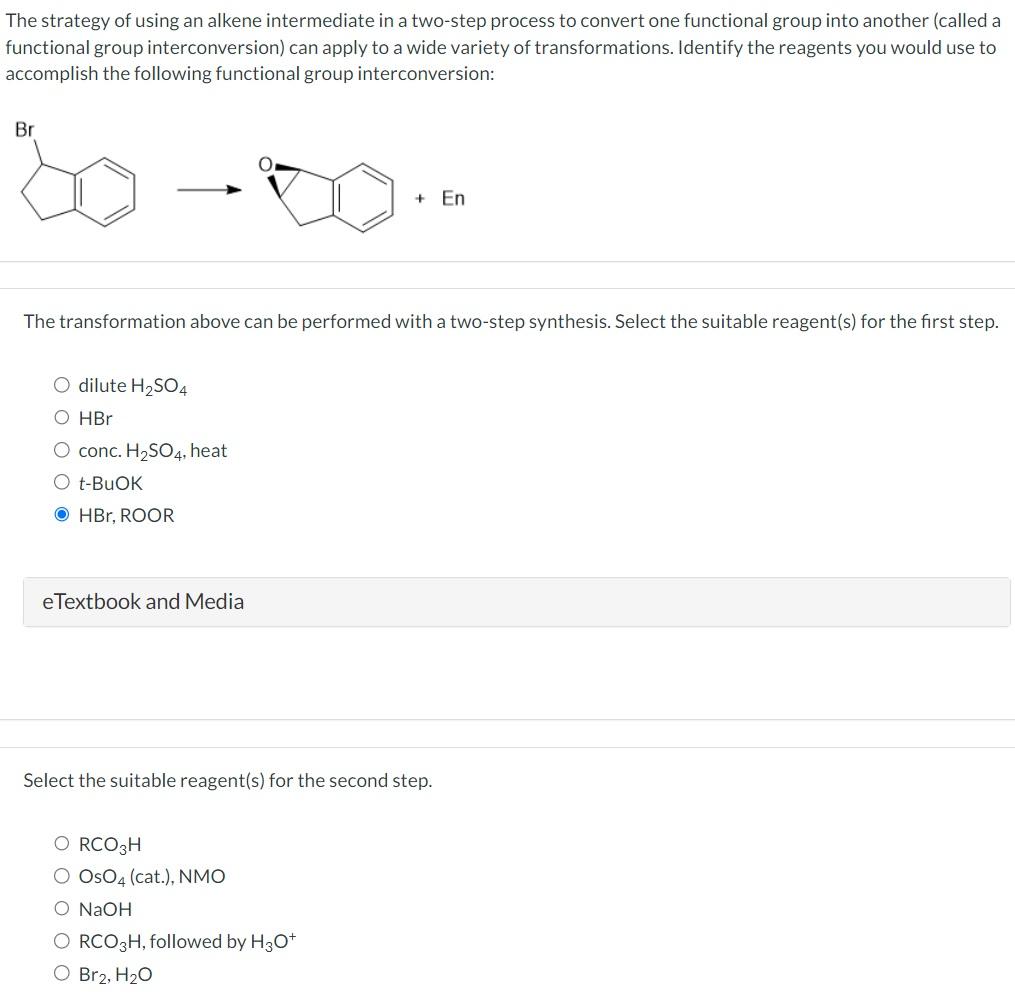1015x997 pixels.
Task: Choose conc. H2SO4, heat as first reagent
Action: tap(61, 449)
